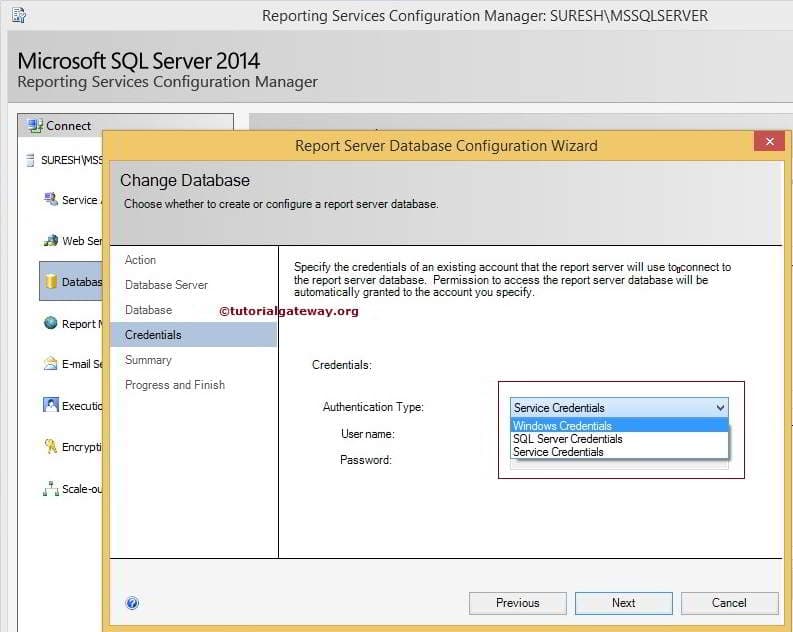
Task: Click the Previous button
Action: [517, 603]
